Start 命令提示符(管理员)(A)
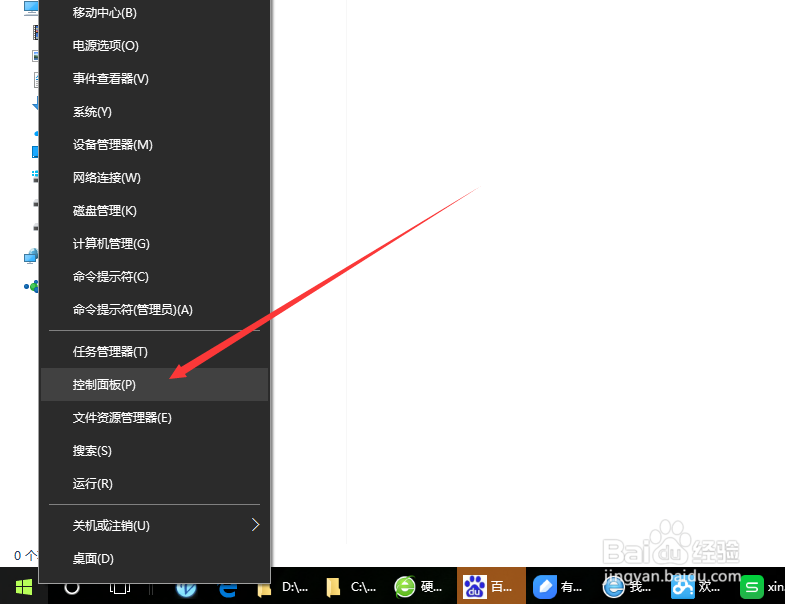This screenshot has width=785, height=604. (154, 310)
